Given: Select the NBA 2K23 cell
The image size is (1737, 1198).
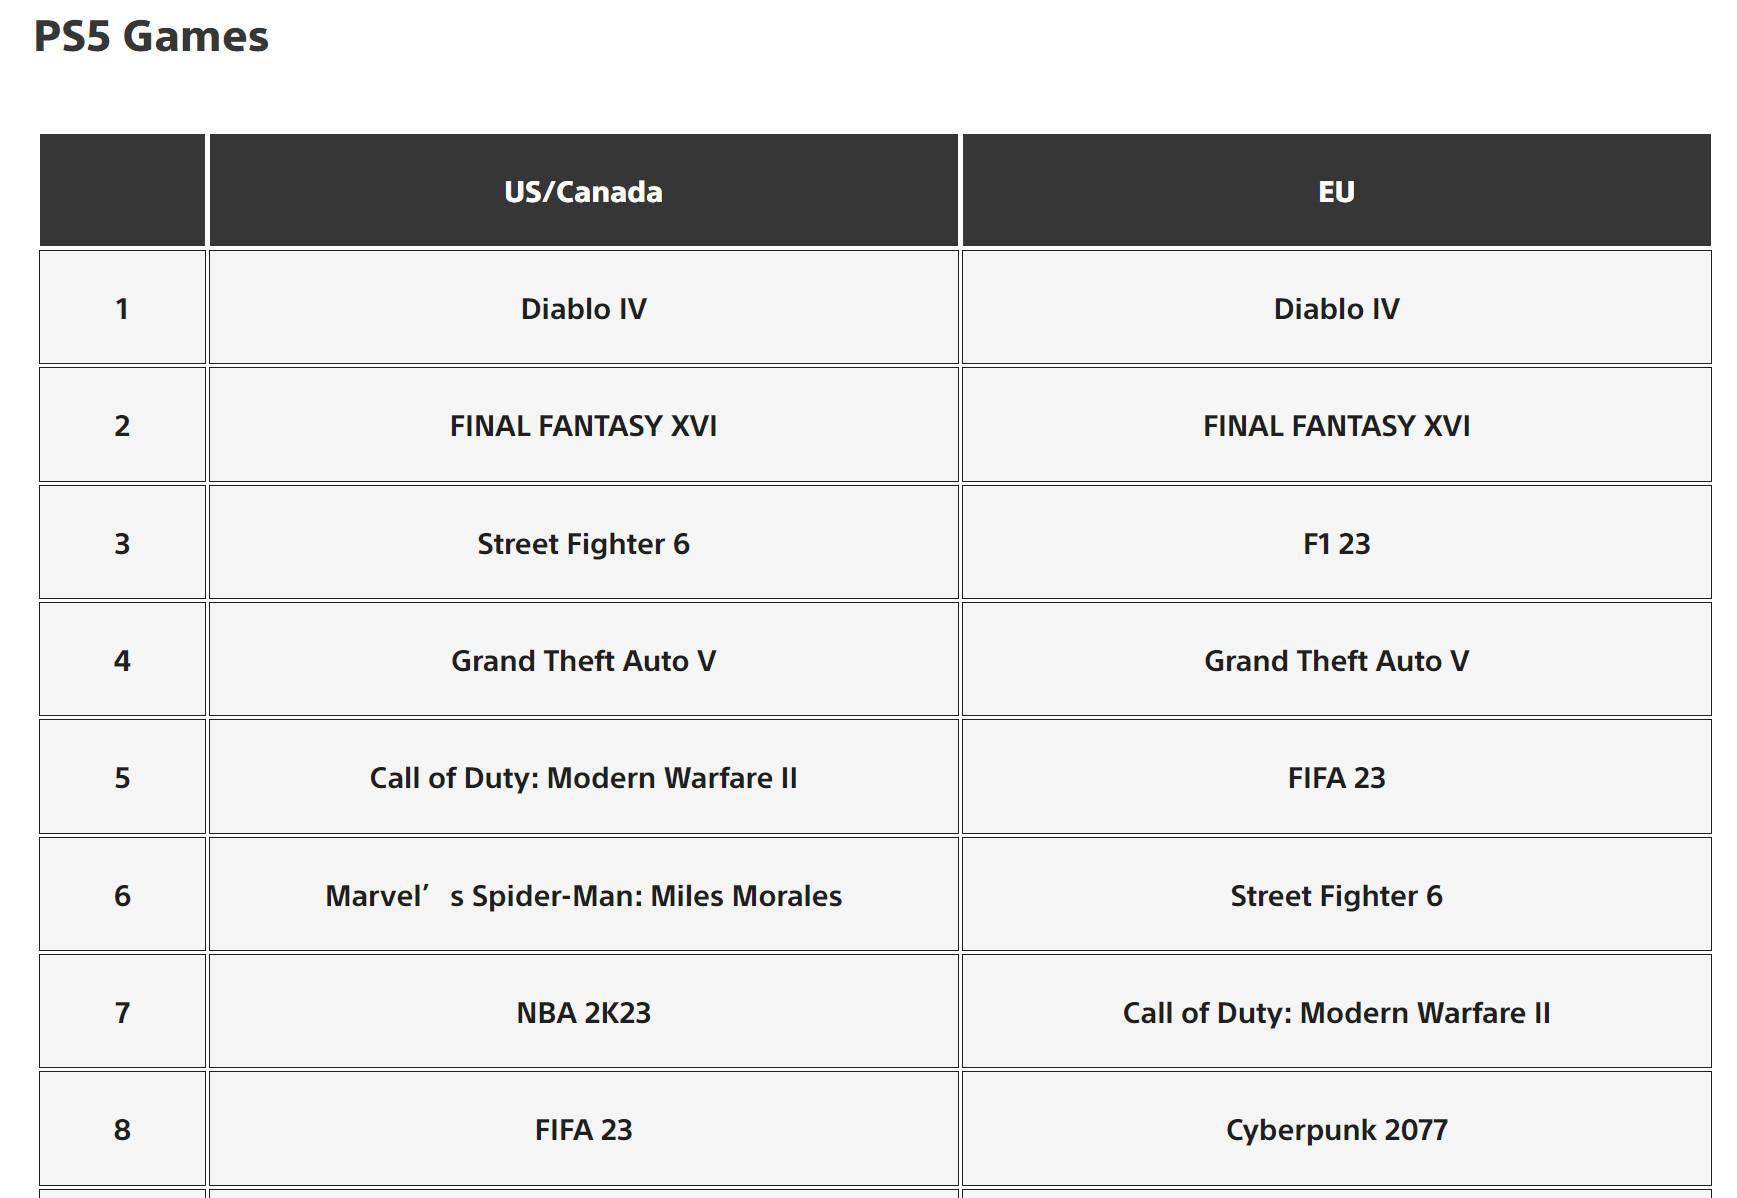Looking at the screenshot, I should pos(583,1011).
